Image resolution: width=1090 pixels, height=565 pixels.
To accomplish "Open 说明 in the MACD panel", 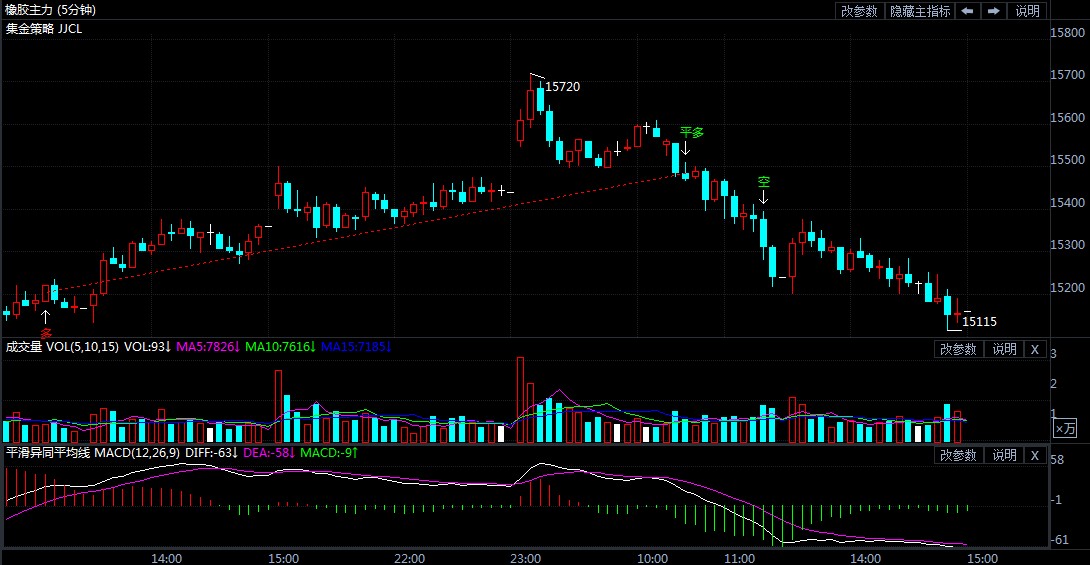I will click(x=1004, y=455).
